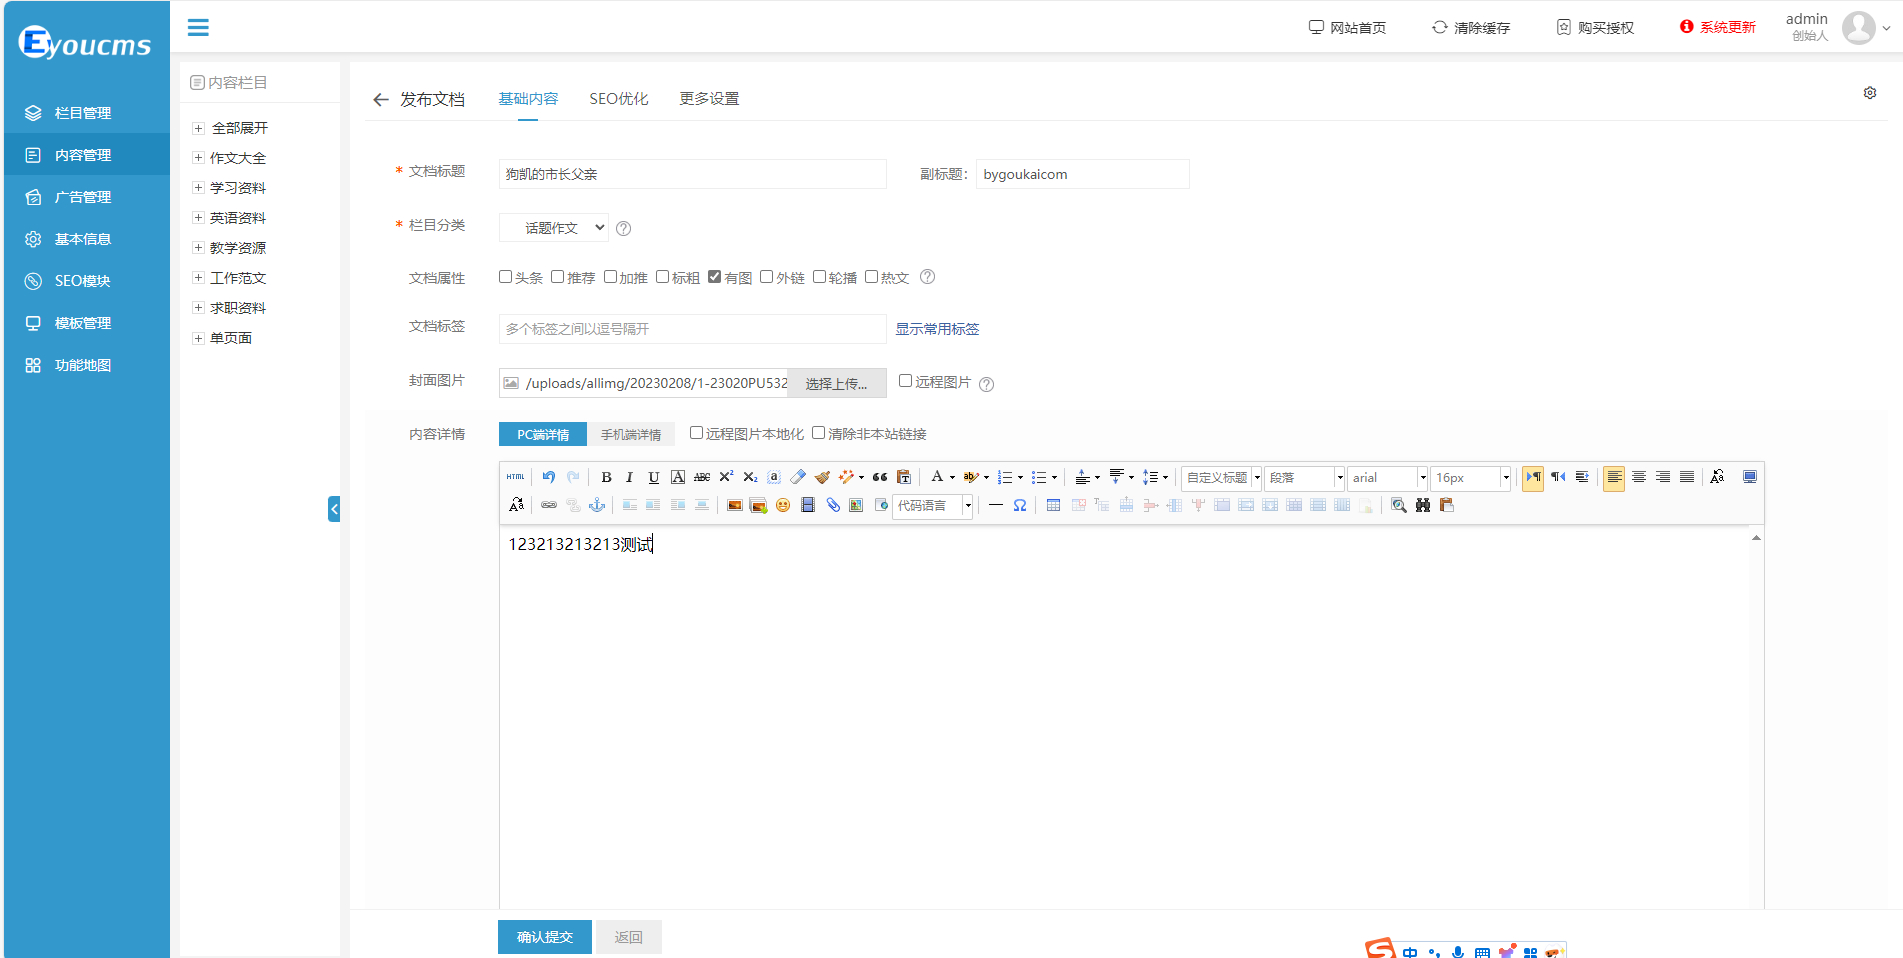Image resolution: width=1903 pixels, height=958 pixels.
Task: Tick the 远程图片本地化 checkbox
Action: click(x=697, y=433)
